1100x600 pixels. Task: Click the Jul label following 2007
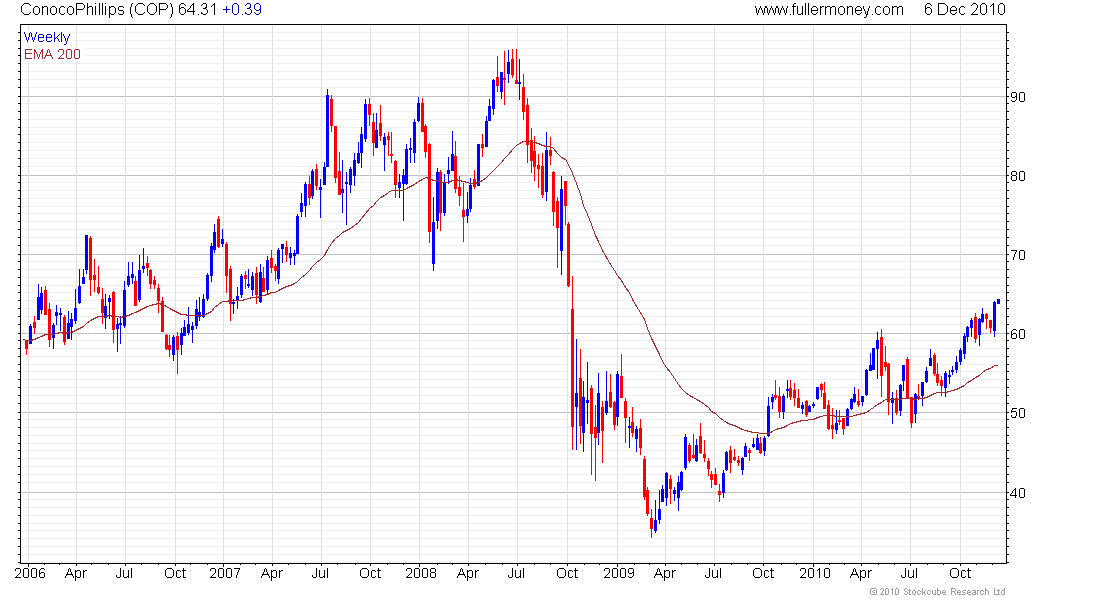pos(320,573)
